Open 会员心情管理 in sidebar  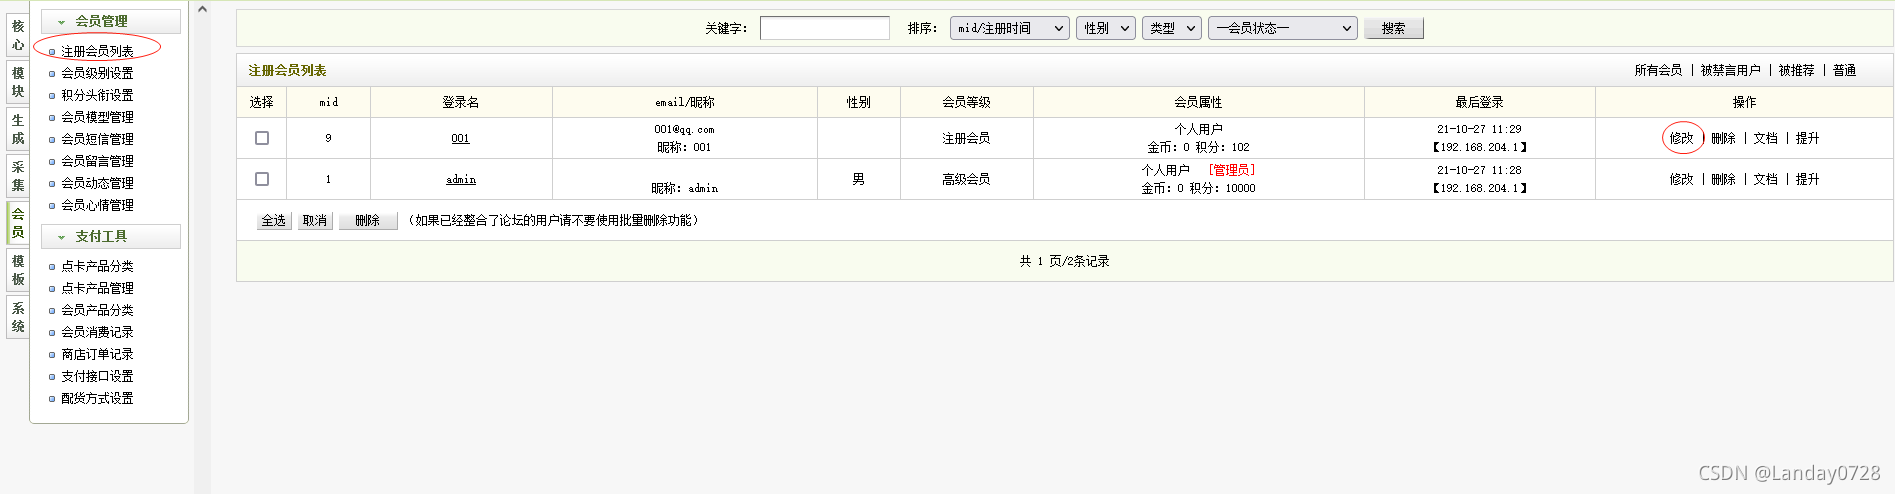click(x=97, y=205)
